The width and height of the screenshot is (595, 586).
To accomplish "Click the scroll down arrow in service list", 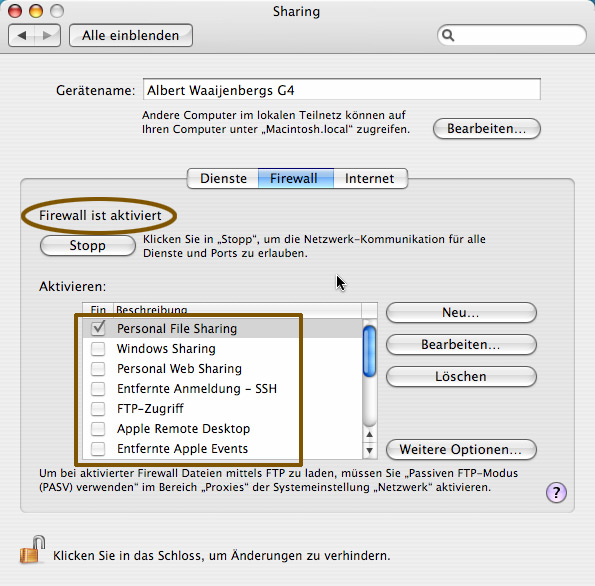I will click(369, 451).
